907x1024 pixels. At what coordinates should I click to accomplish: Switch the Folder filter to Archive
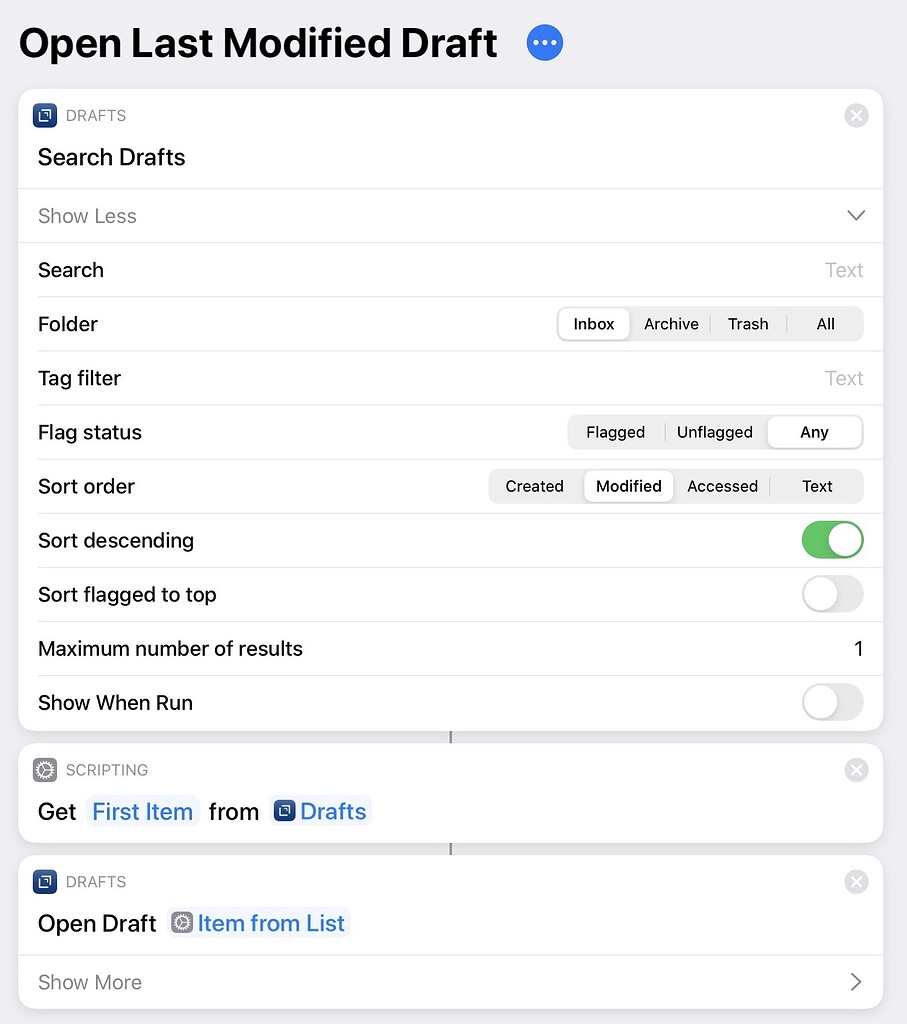click(x=670, y=324)
